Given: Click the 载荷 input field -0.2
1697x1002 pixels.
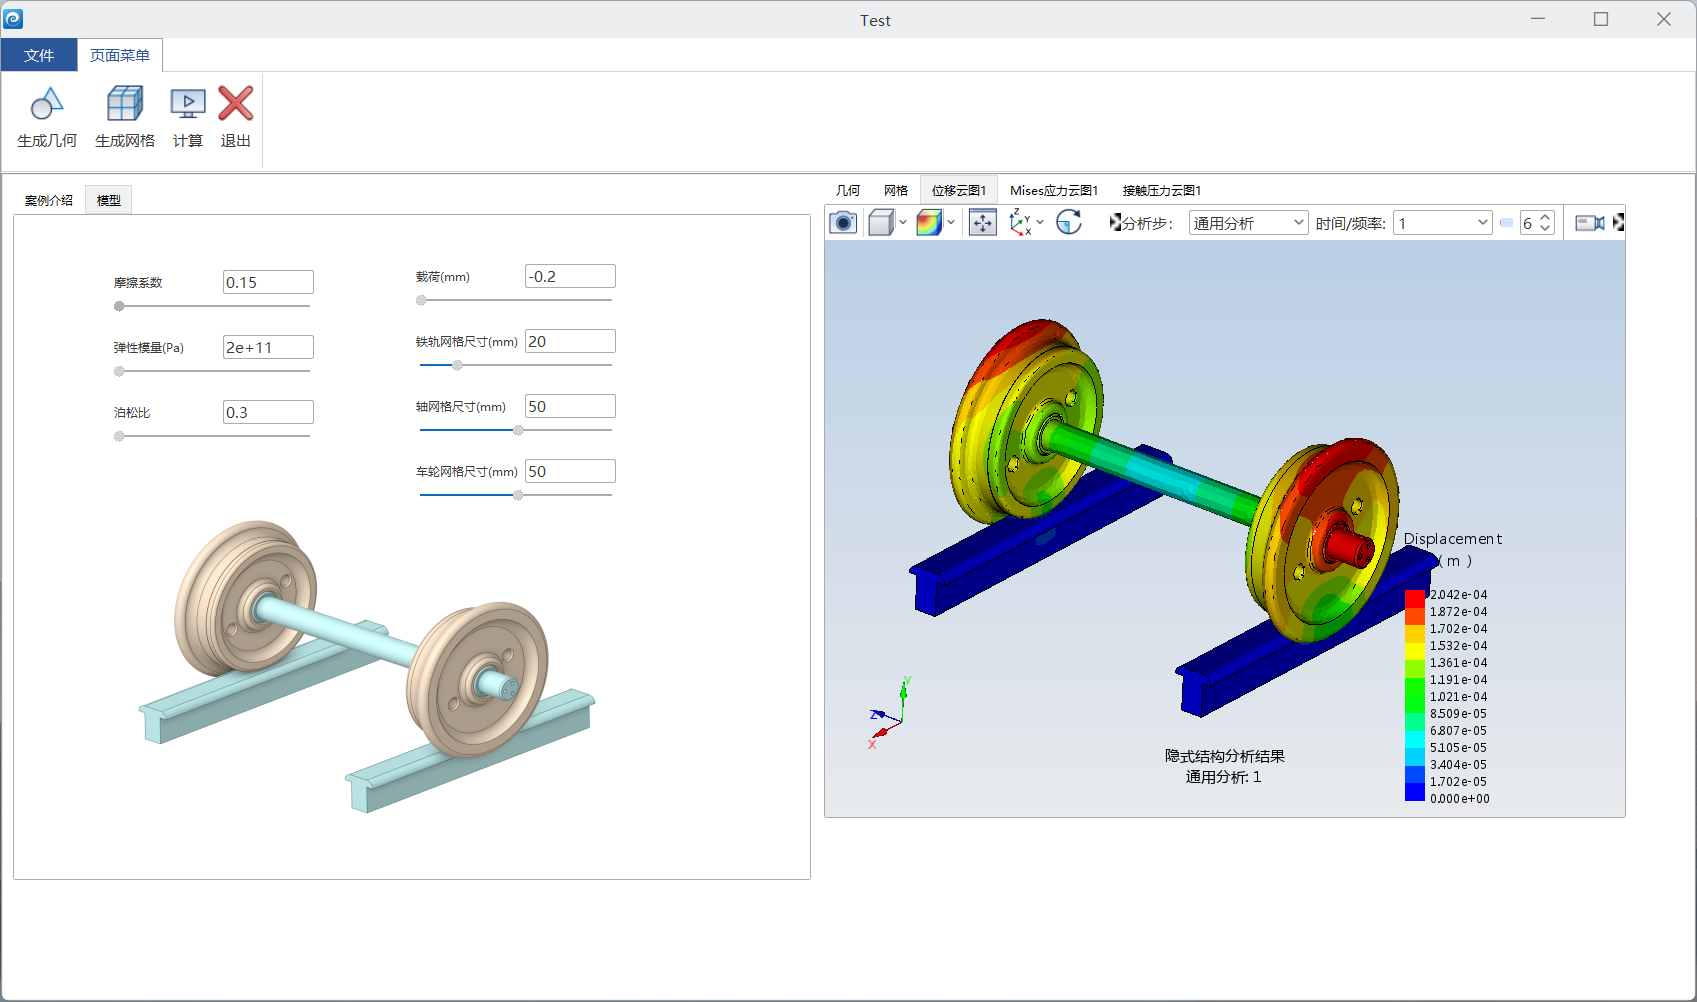Looking at the screenshot, I should tap(570, 276).
